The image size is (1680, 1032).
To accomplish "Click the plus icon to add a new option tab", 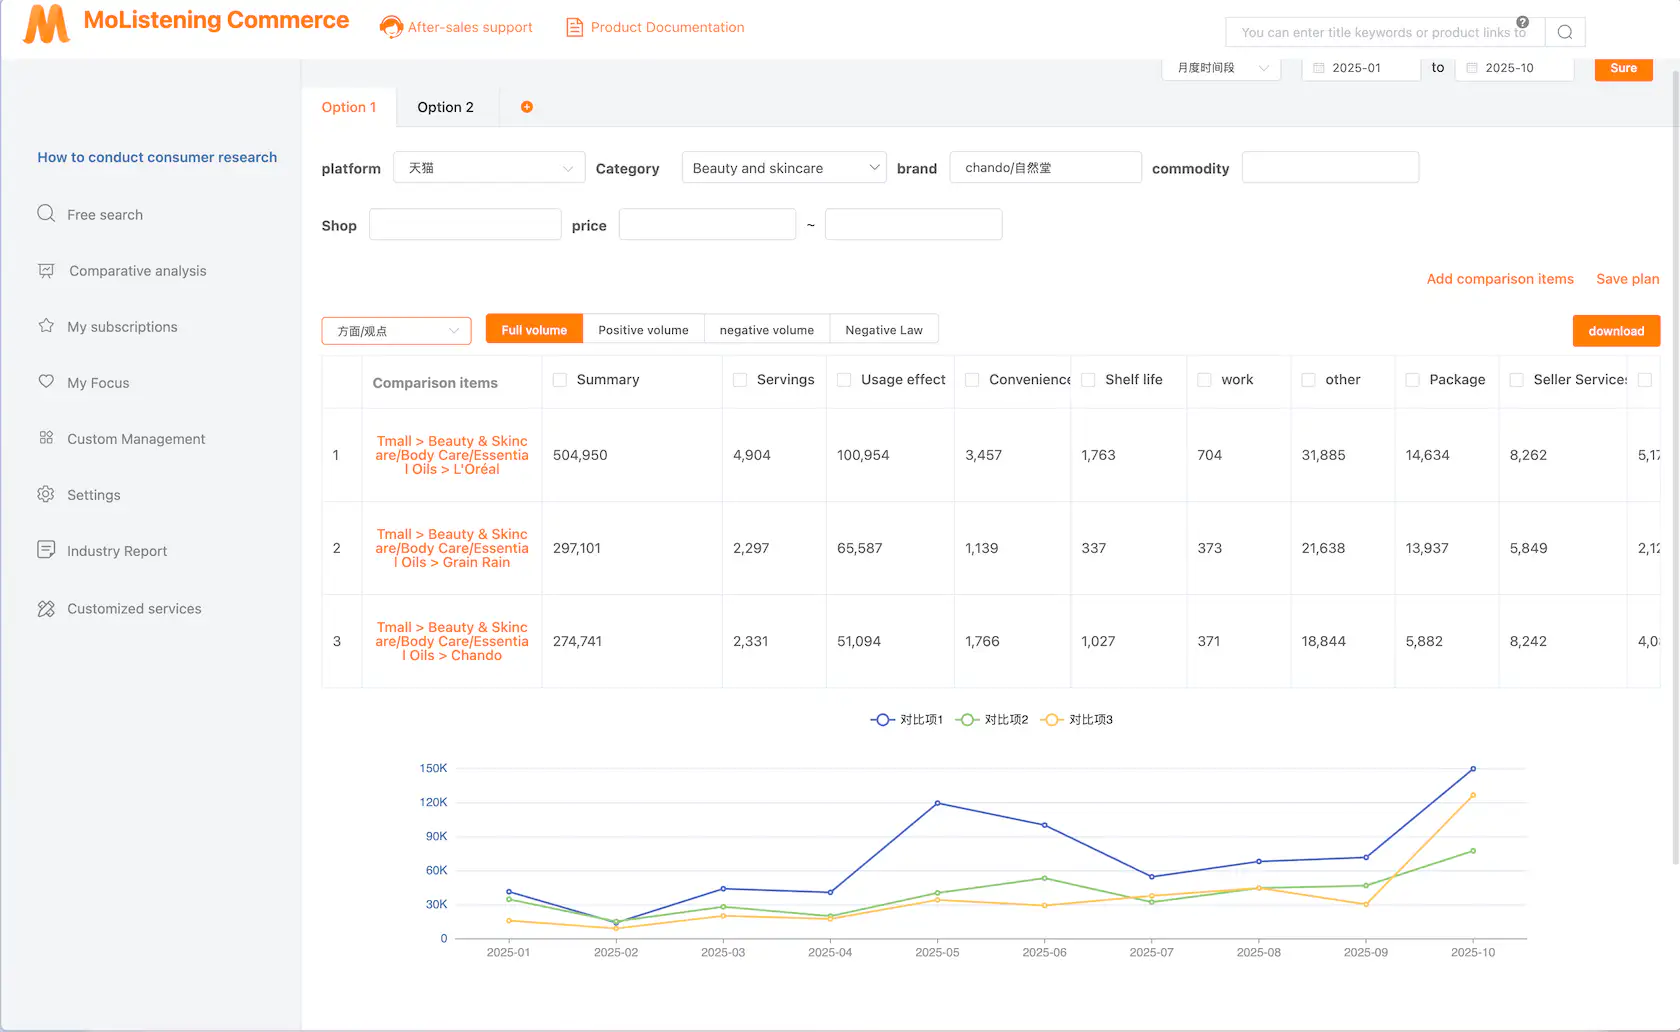I will [x=527, y=106].
